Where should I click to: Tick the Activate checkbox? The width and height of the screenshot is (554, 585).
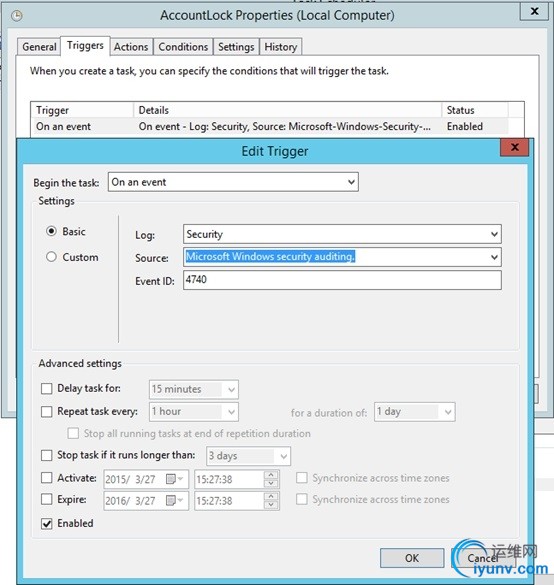[47, 478]
